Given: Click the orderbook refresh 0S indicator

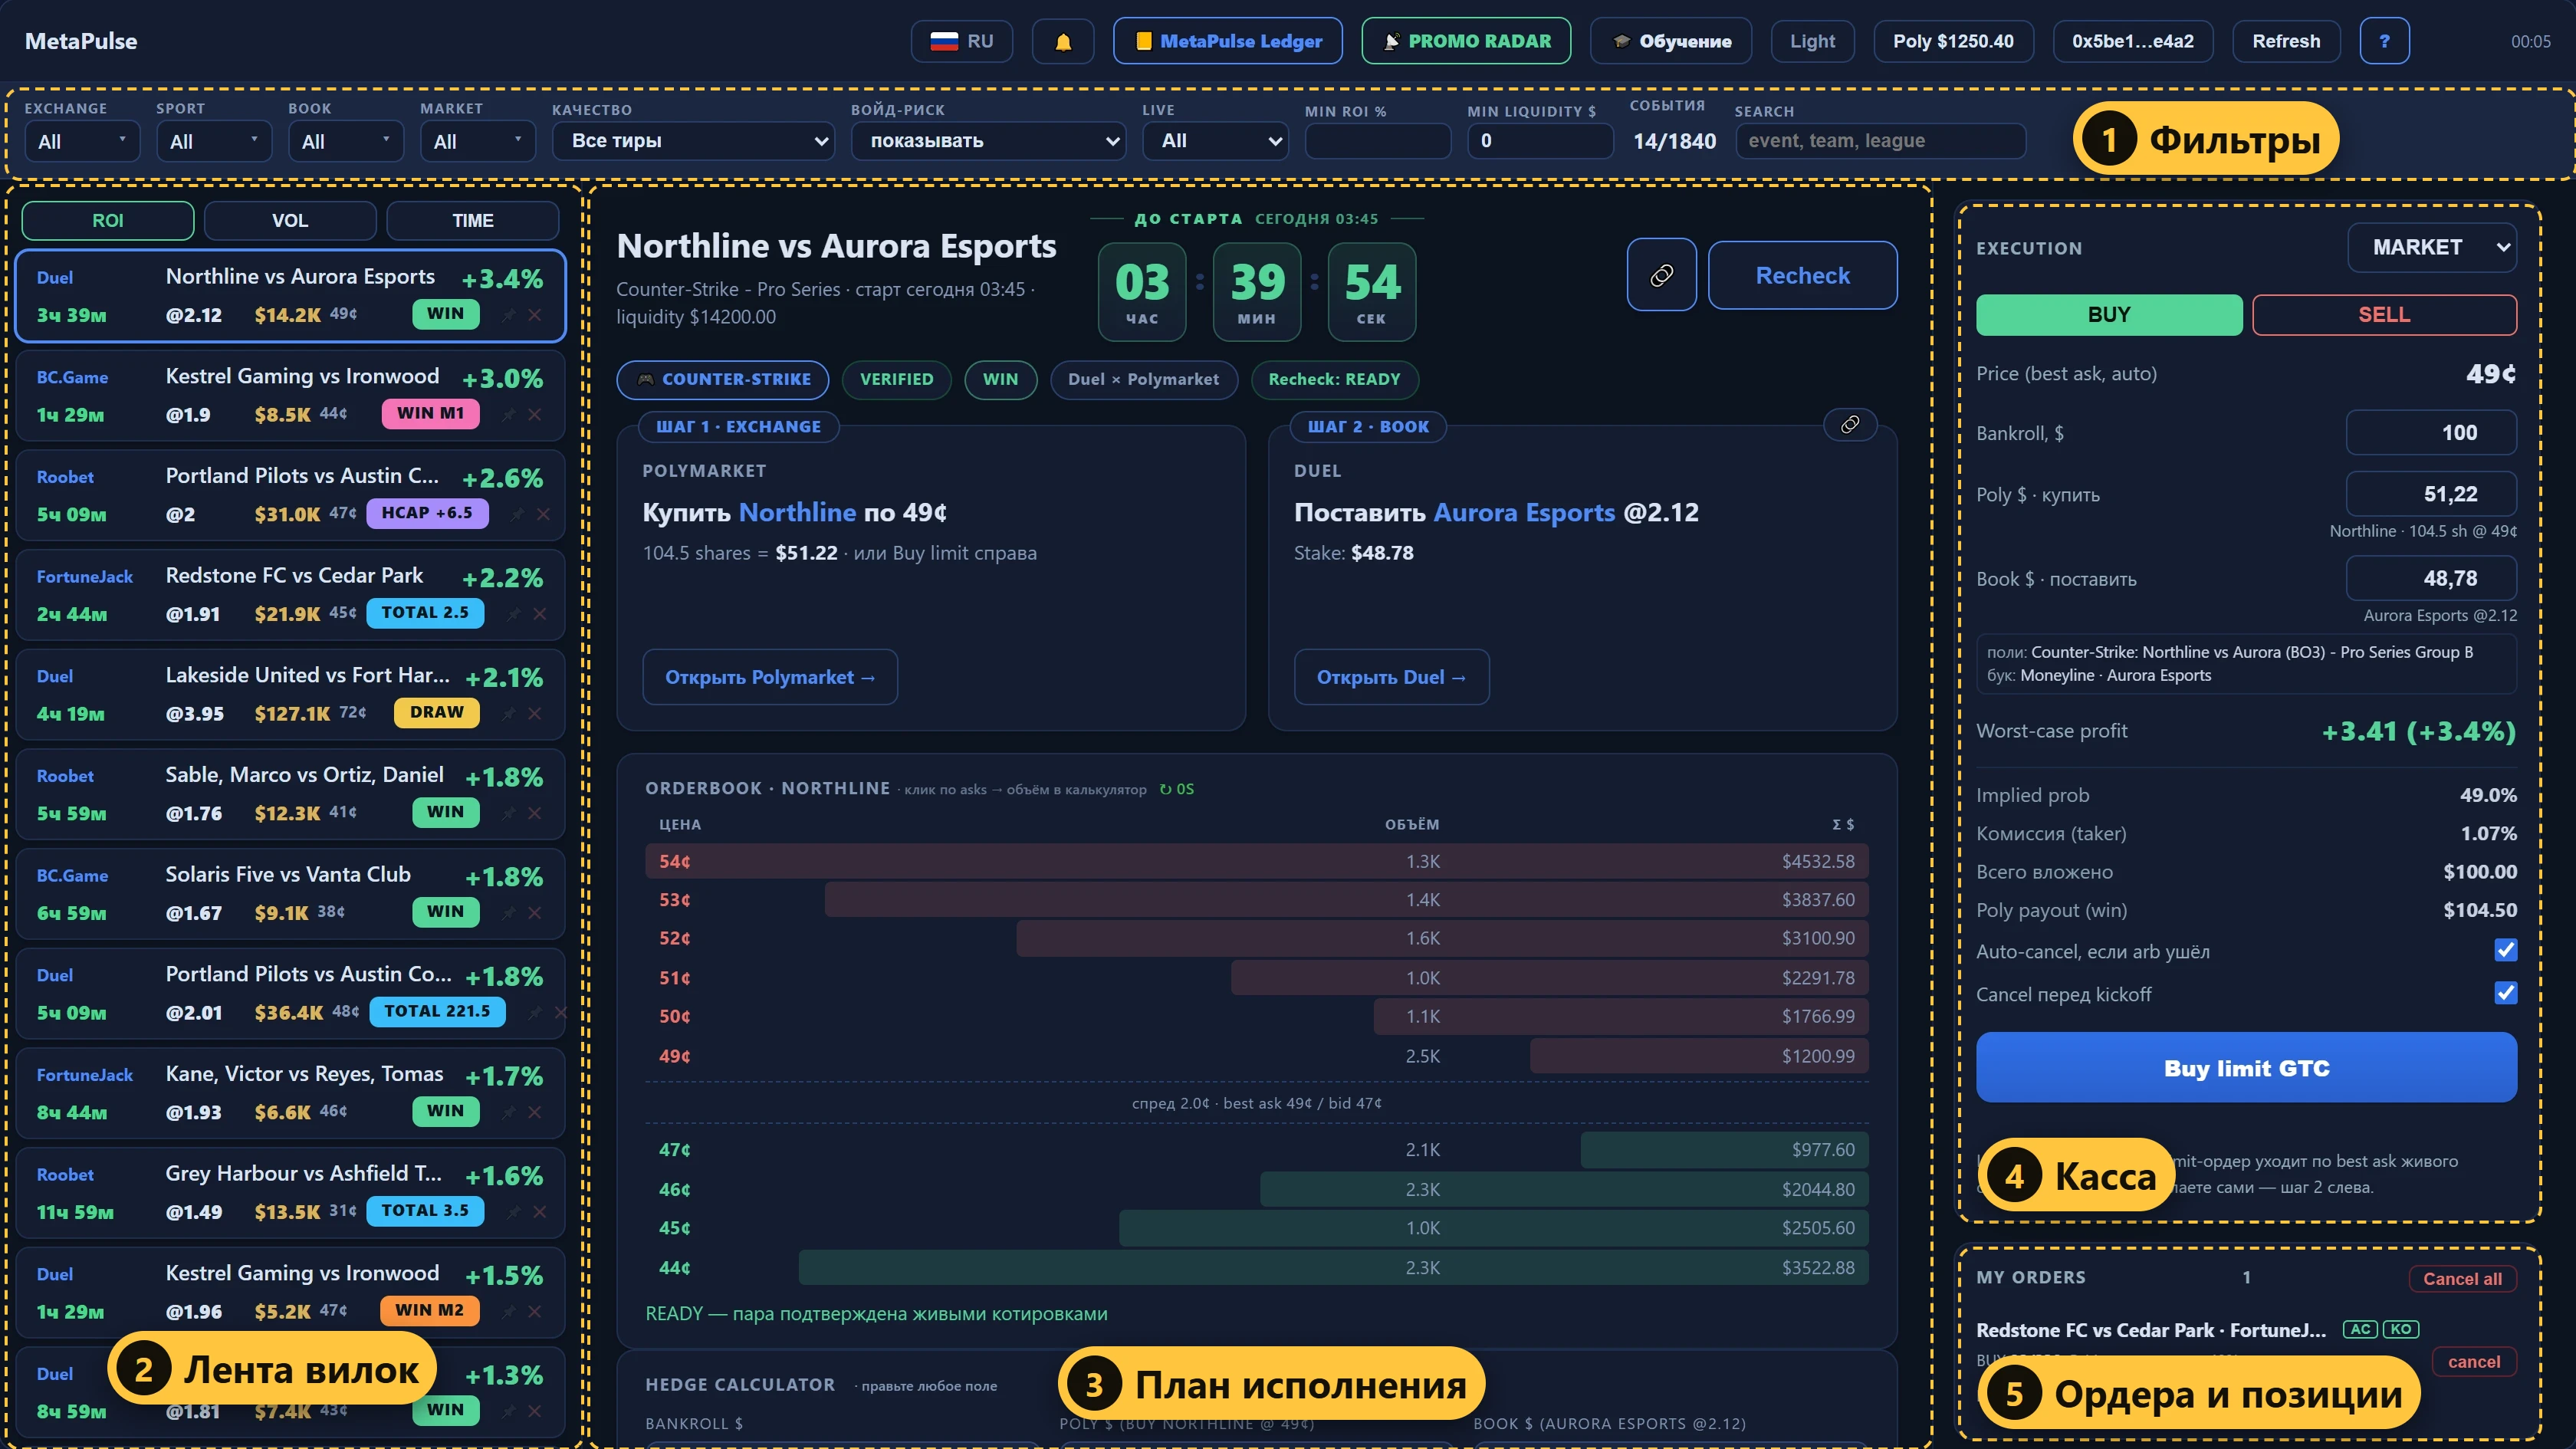Looking at the screenshot, I should coord(1177,789).
